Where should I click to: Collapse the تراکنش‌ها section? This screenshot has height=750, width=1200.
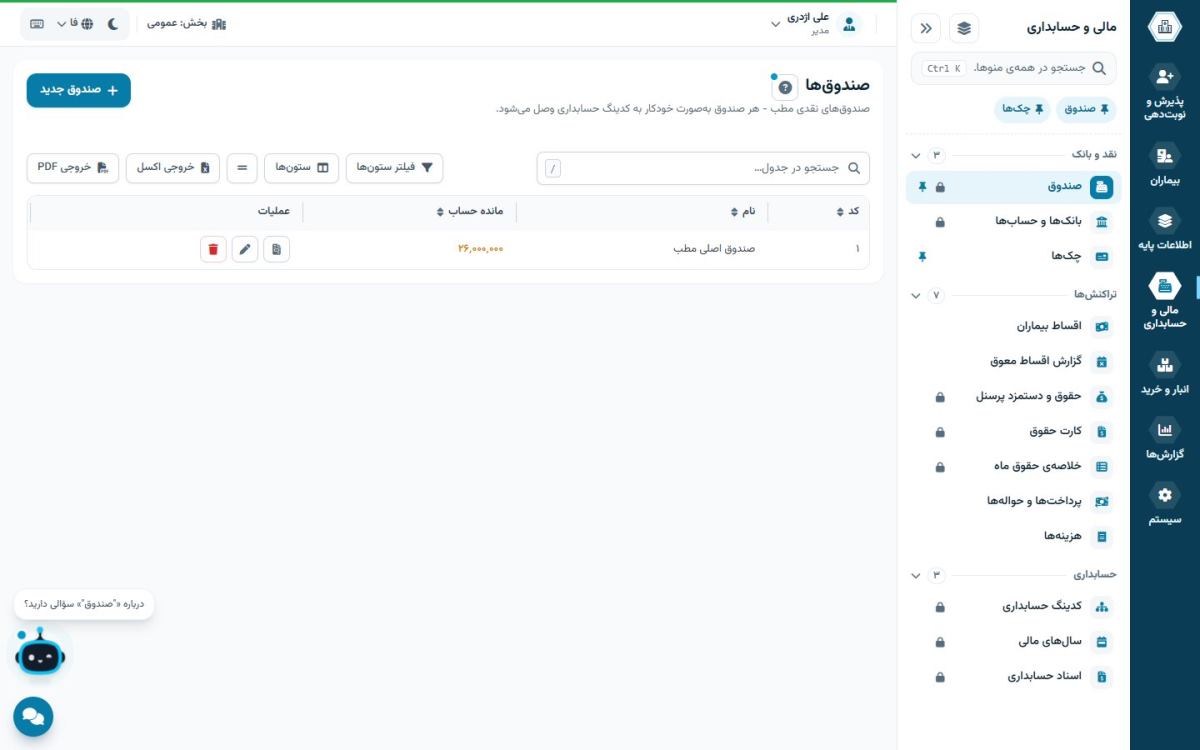[915, 295]
